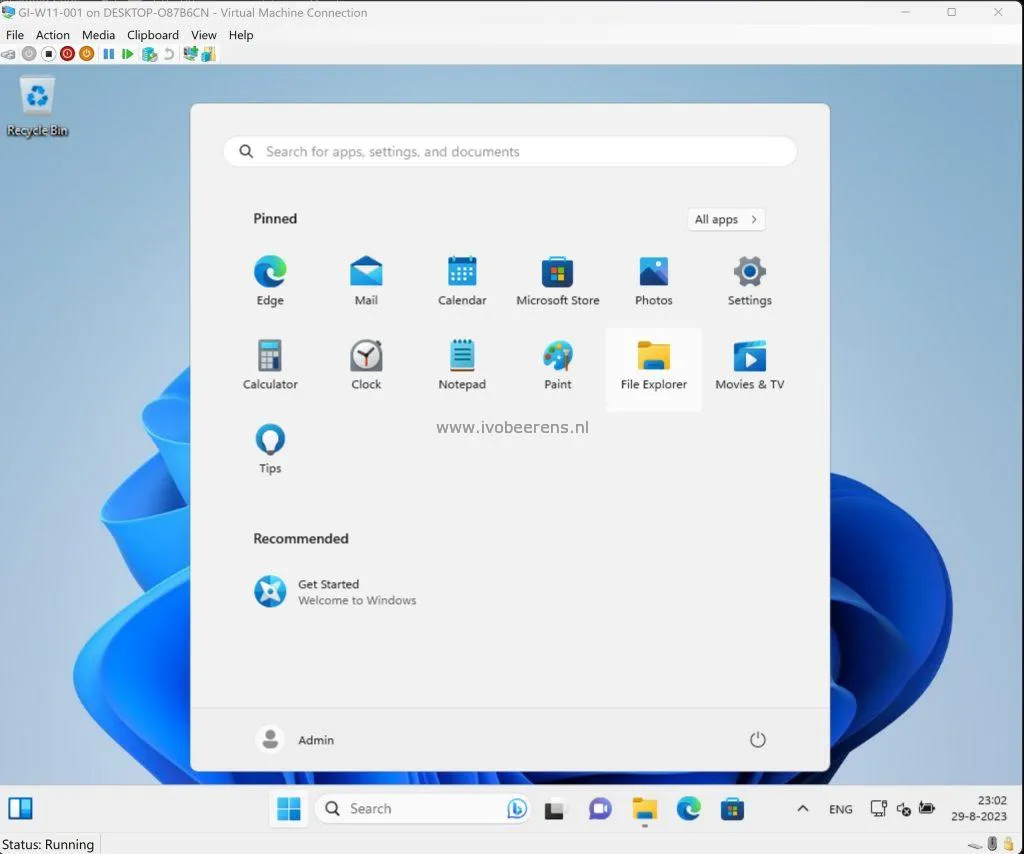Launch Chat from the taskbar
Viewport: 1024px width, 854px height.
600,810
